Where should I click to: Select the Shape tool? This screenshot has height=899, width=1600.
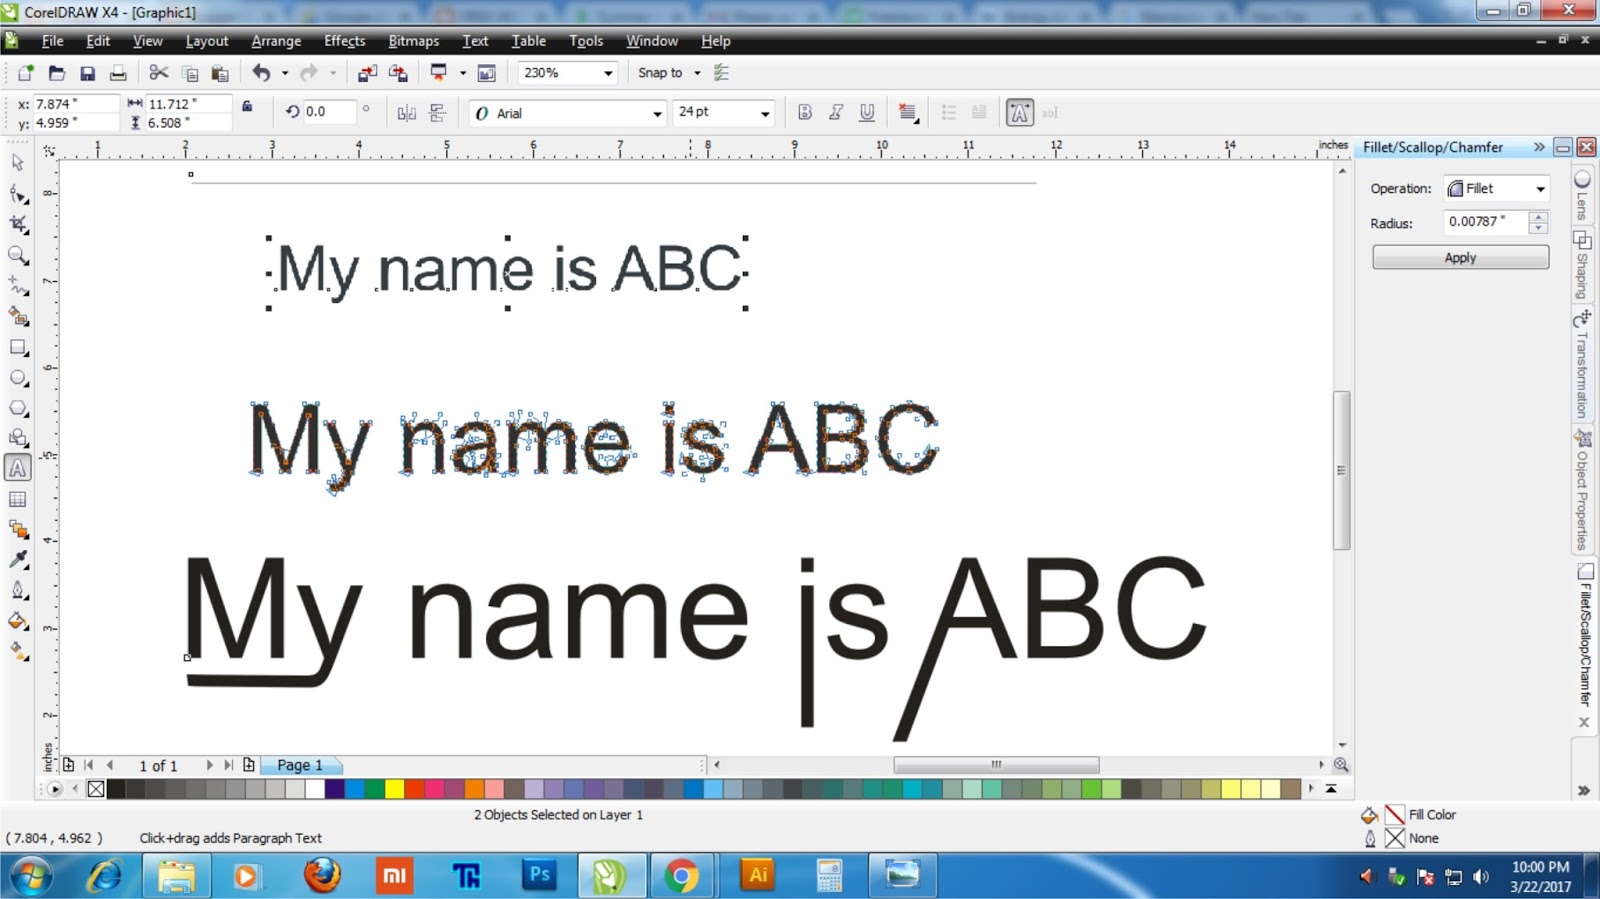18,194
